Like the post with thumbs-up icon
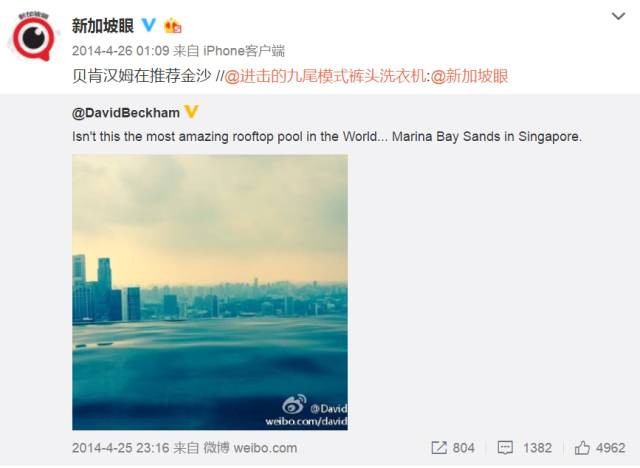The image size is (640, 468). click(582, 448)
